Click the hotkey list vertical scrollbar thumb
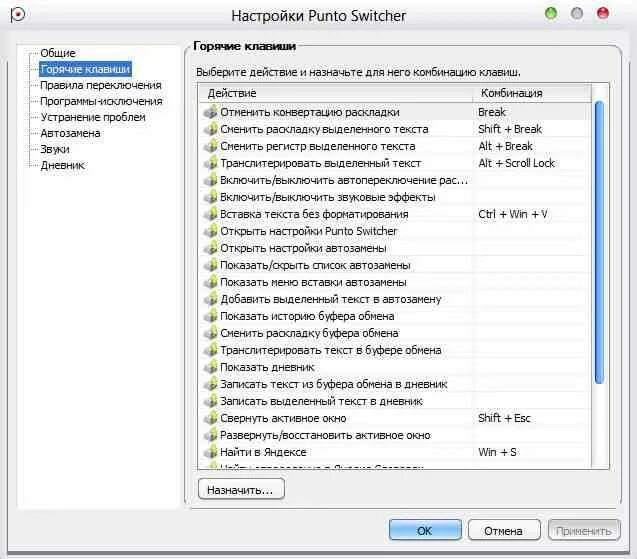 coord(599,243)
